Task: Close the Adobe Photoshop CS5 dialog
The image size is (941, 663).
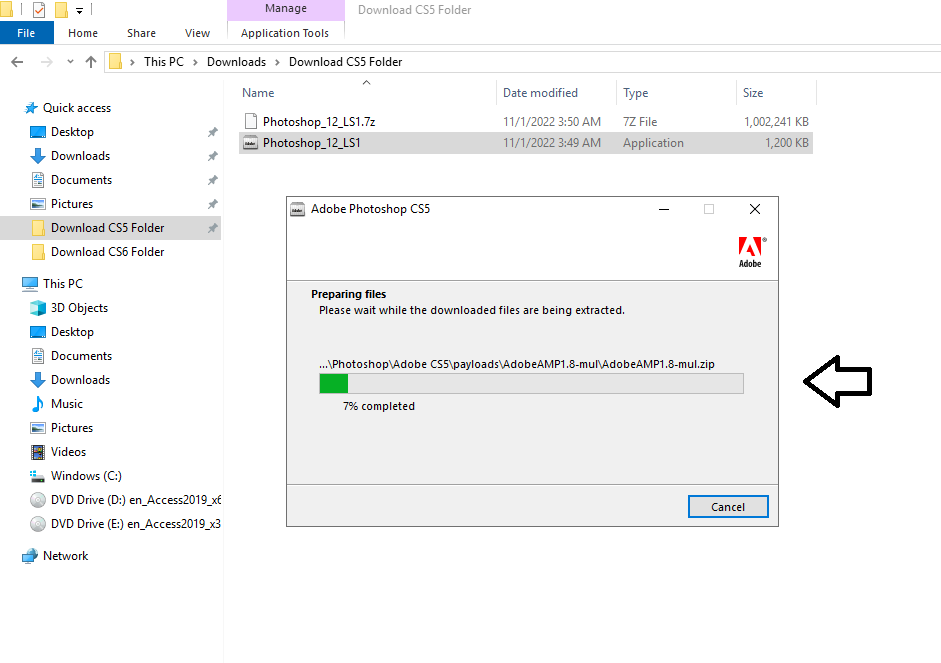Action: 755,209
